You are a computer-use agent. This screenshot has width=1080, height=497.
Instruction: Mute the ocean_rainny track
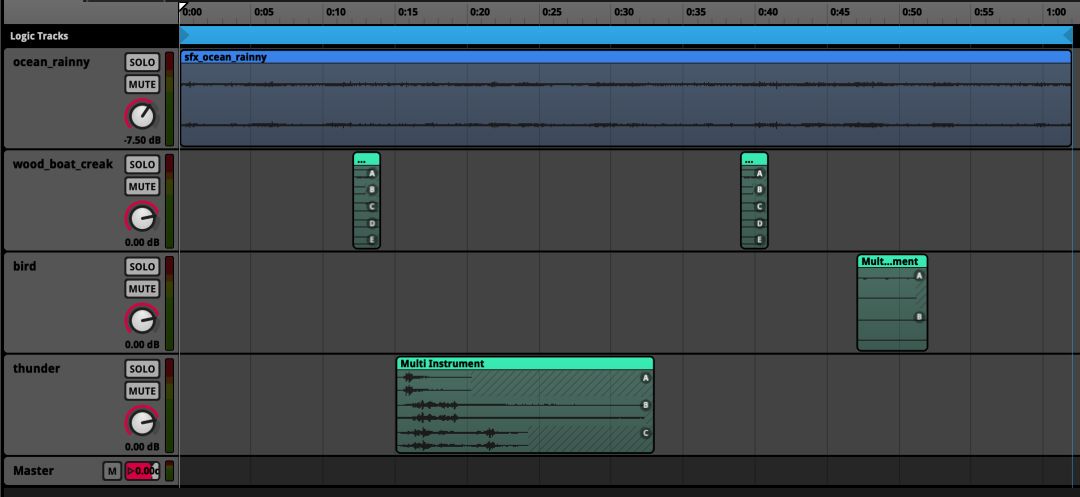pos(142,85)
